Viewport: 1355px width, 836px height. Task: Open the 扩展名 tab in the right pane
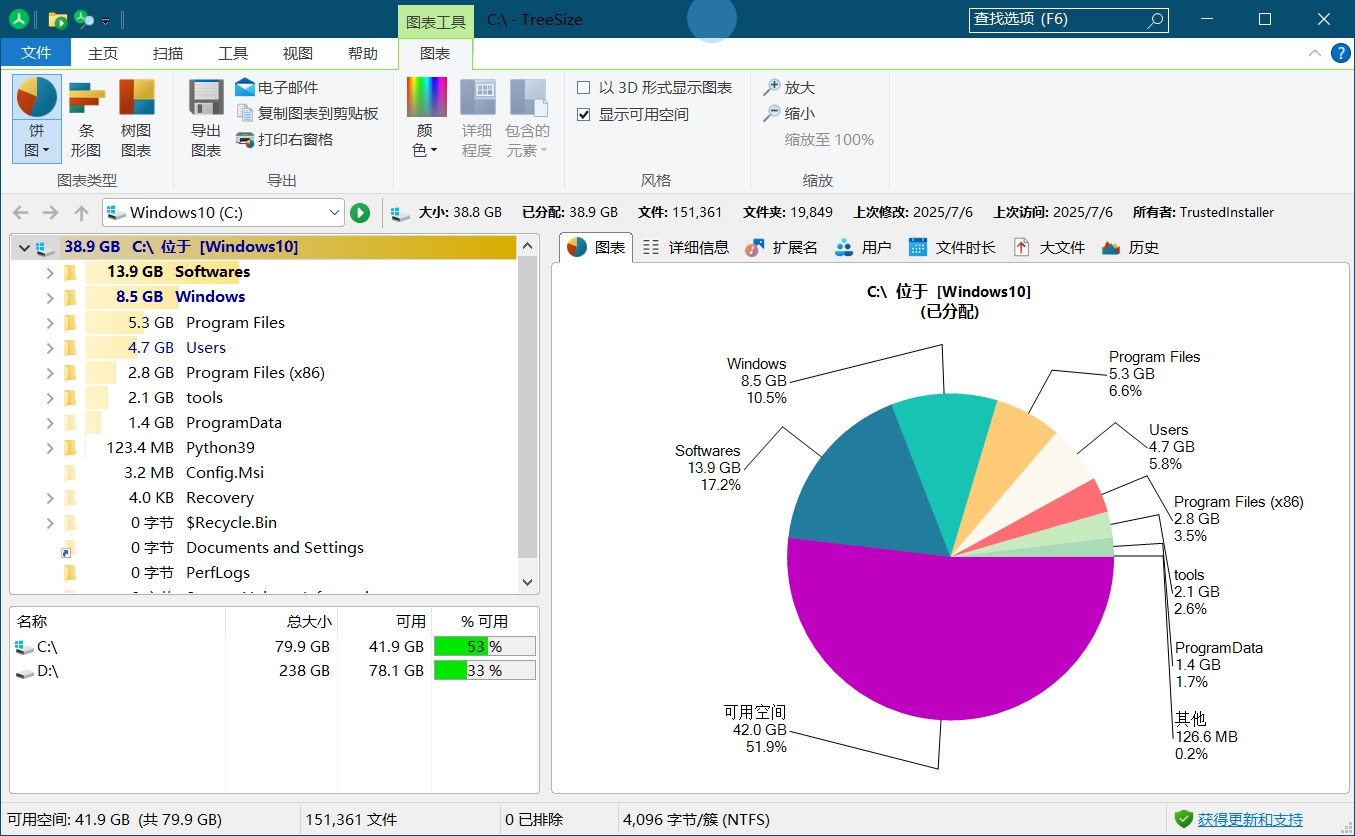click(795, 247)
